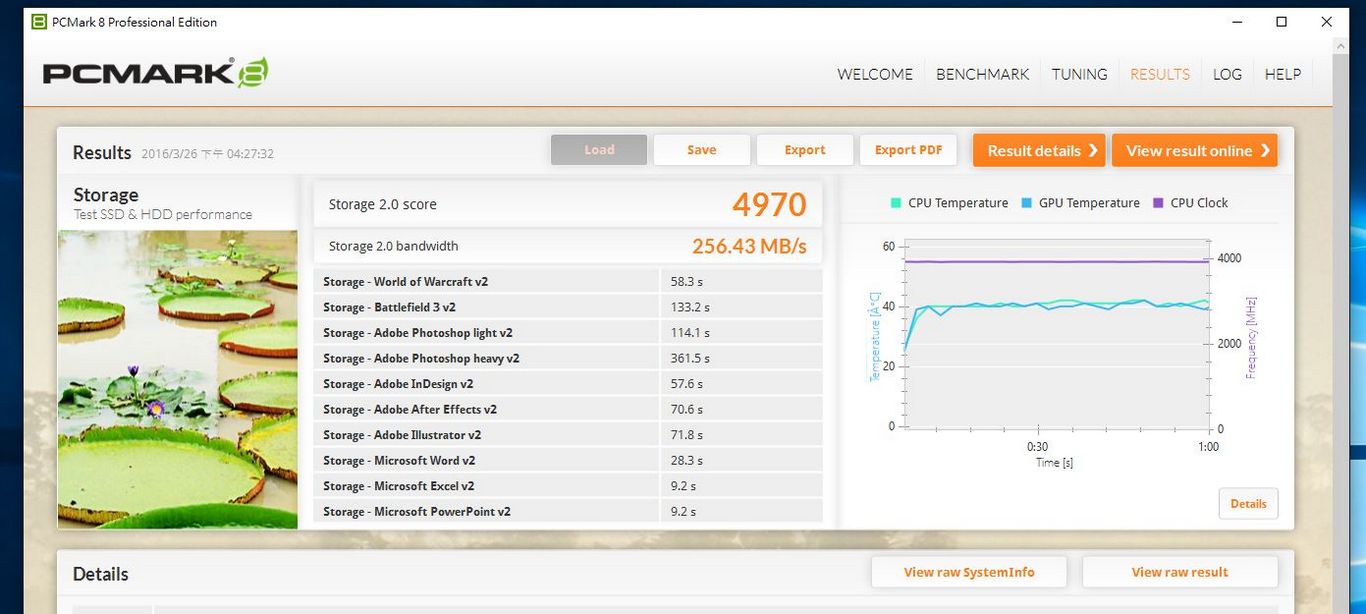1366x614 pixels.
Task: Click inside the temperature and clock chart
Action: tap(1056, 335)
